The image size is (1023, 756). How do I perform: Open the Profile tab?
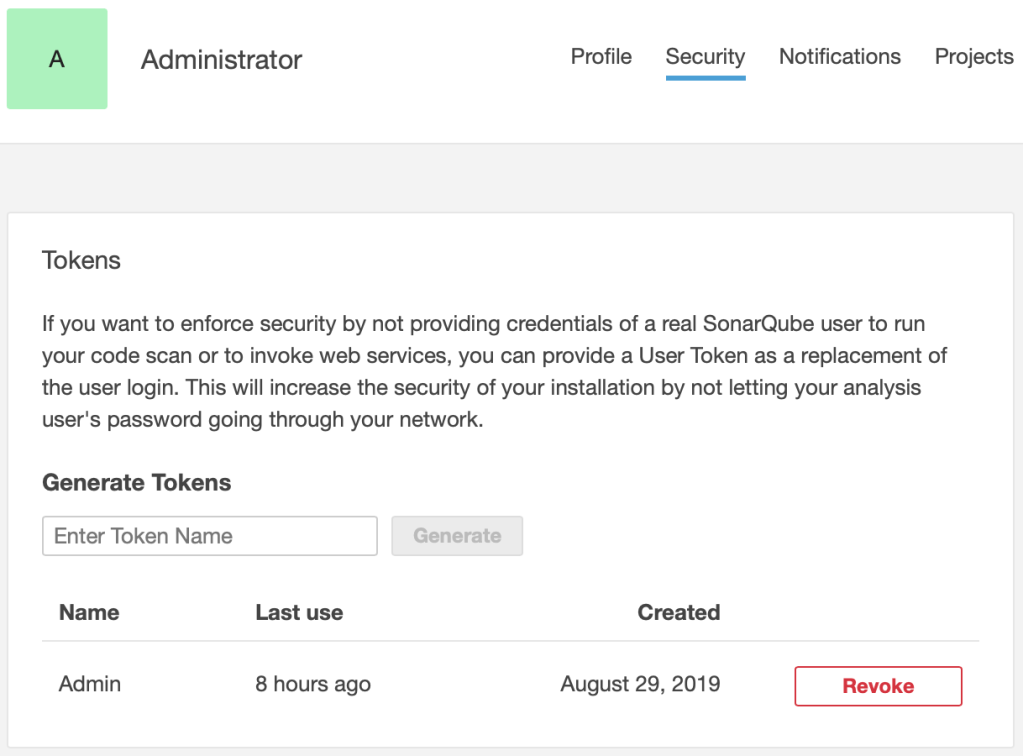coord(601,57)
